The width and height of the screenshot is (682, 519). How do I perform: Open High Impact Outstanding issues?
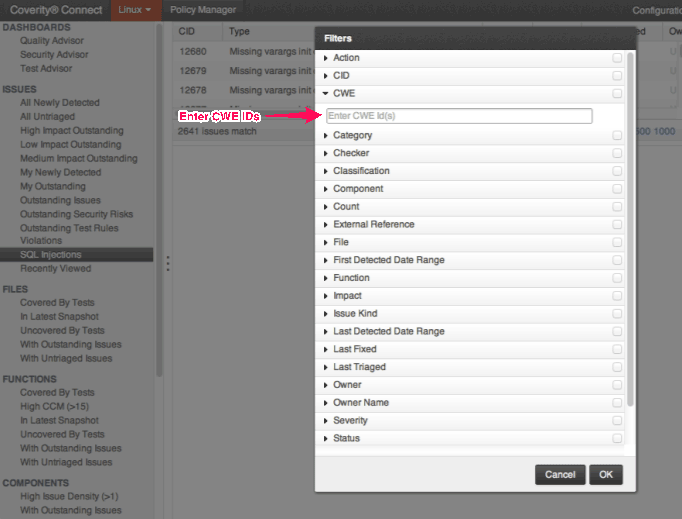(72, 131)
